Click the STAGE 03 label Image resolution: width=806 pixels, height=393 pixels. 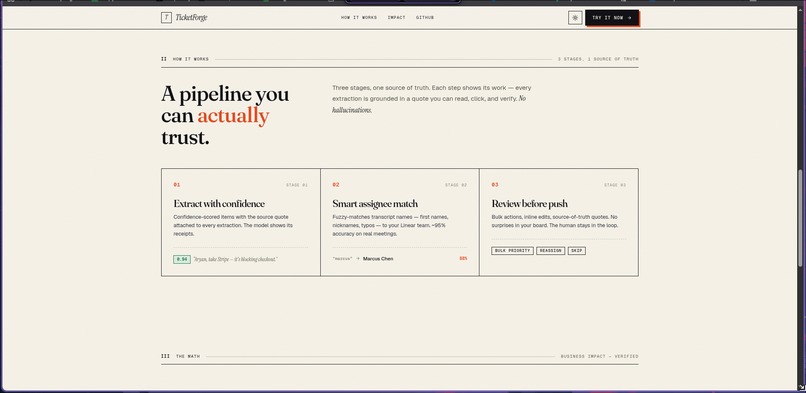point(615,185)
